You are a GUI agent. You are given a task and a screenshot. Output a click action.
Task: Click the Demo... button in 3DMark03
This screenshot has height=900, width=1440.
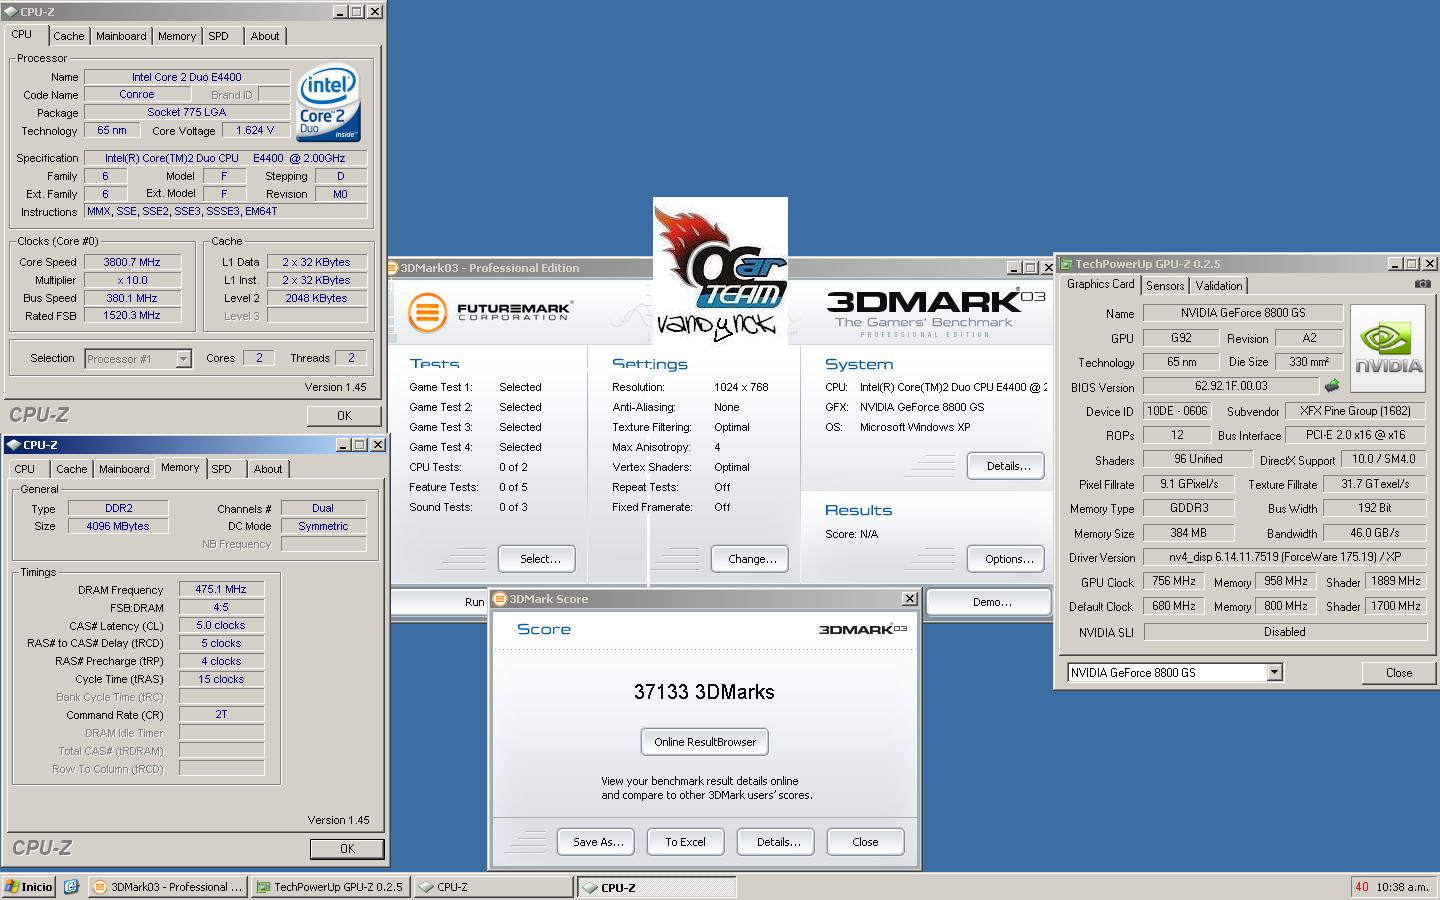[991, 602]
